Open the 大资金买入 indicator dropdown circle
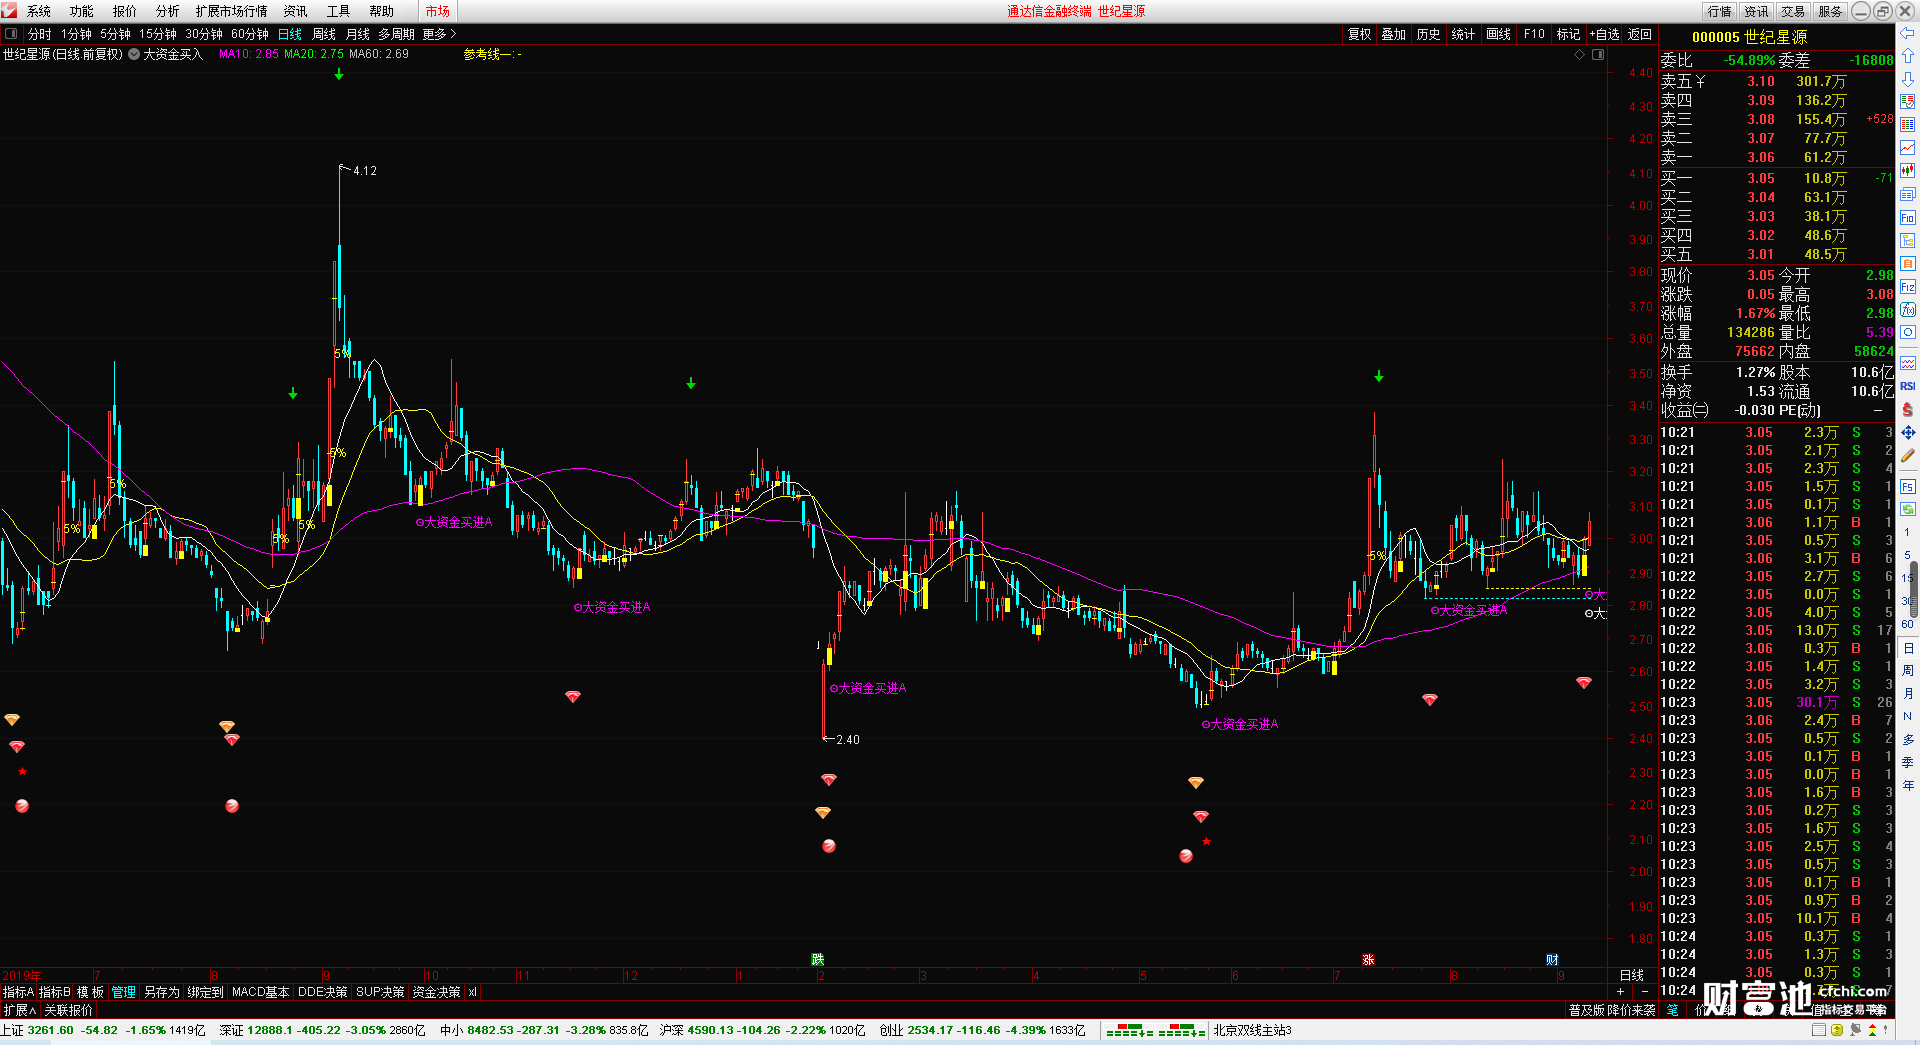The height and width of the screenshot is (1045, 1920). (x=134, y=55)
